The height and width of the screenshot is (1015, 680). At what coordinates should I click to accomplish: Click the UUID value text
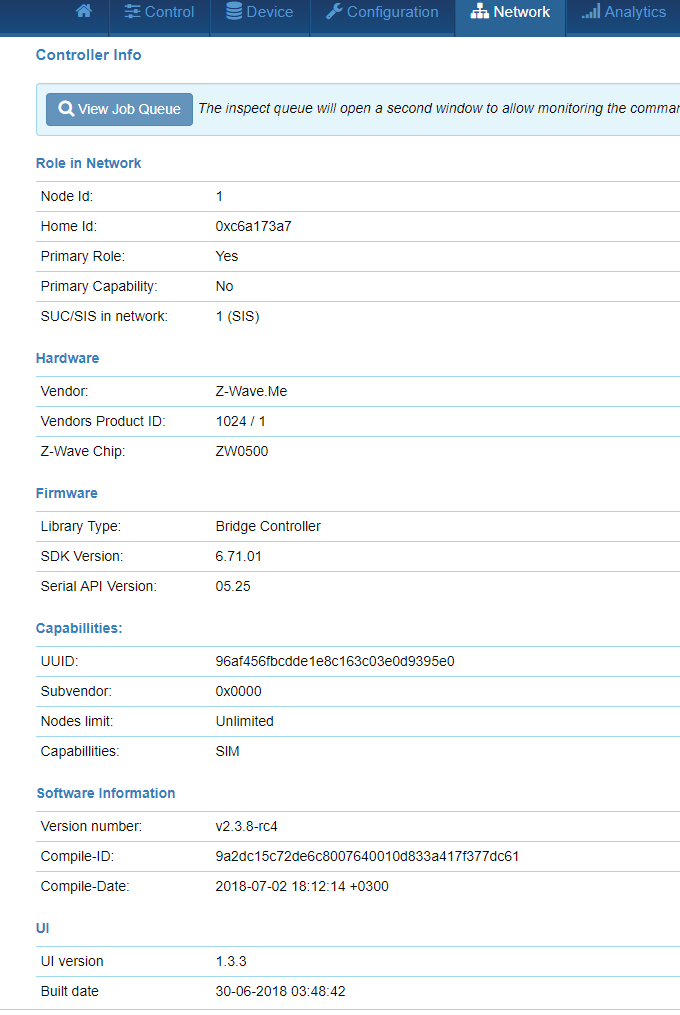pos(335,661)
